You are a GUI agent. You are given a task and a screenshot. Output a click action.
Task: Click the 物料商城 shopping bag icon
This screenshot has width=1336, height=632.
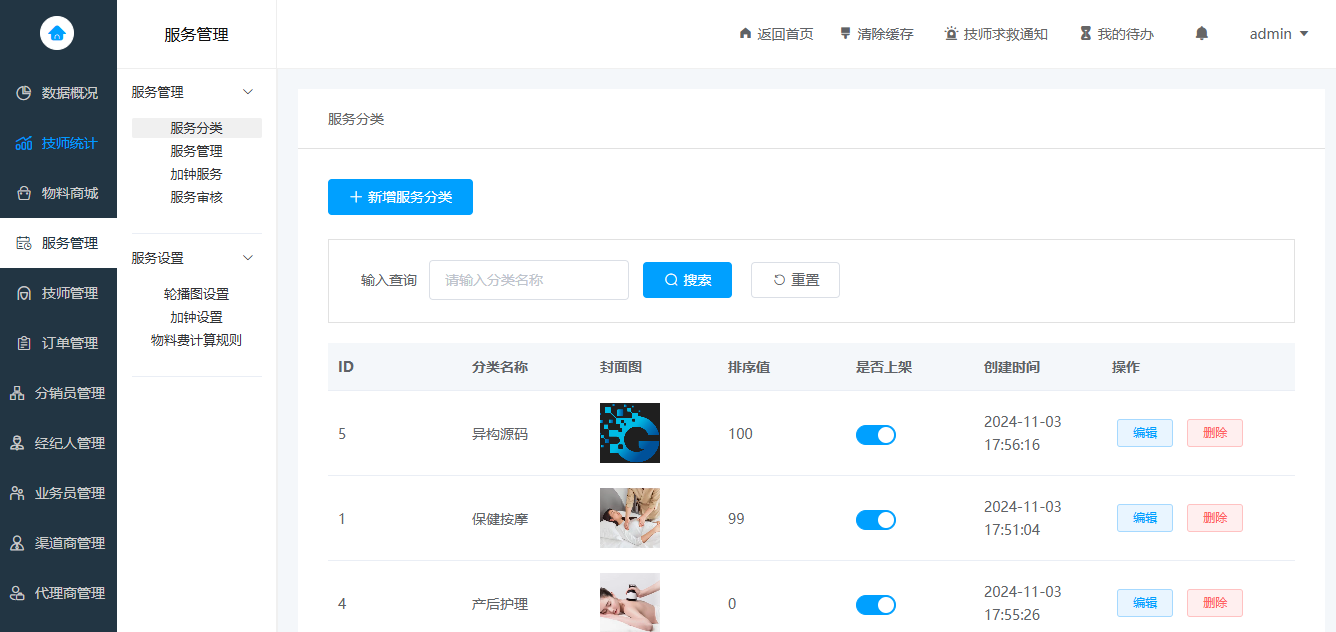pos(24,193)
